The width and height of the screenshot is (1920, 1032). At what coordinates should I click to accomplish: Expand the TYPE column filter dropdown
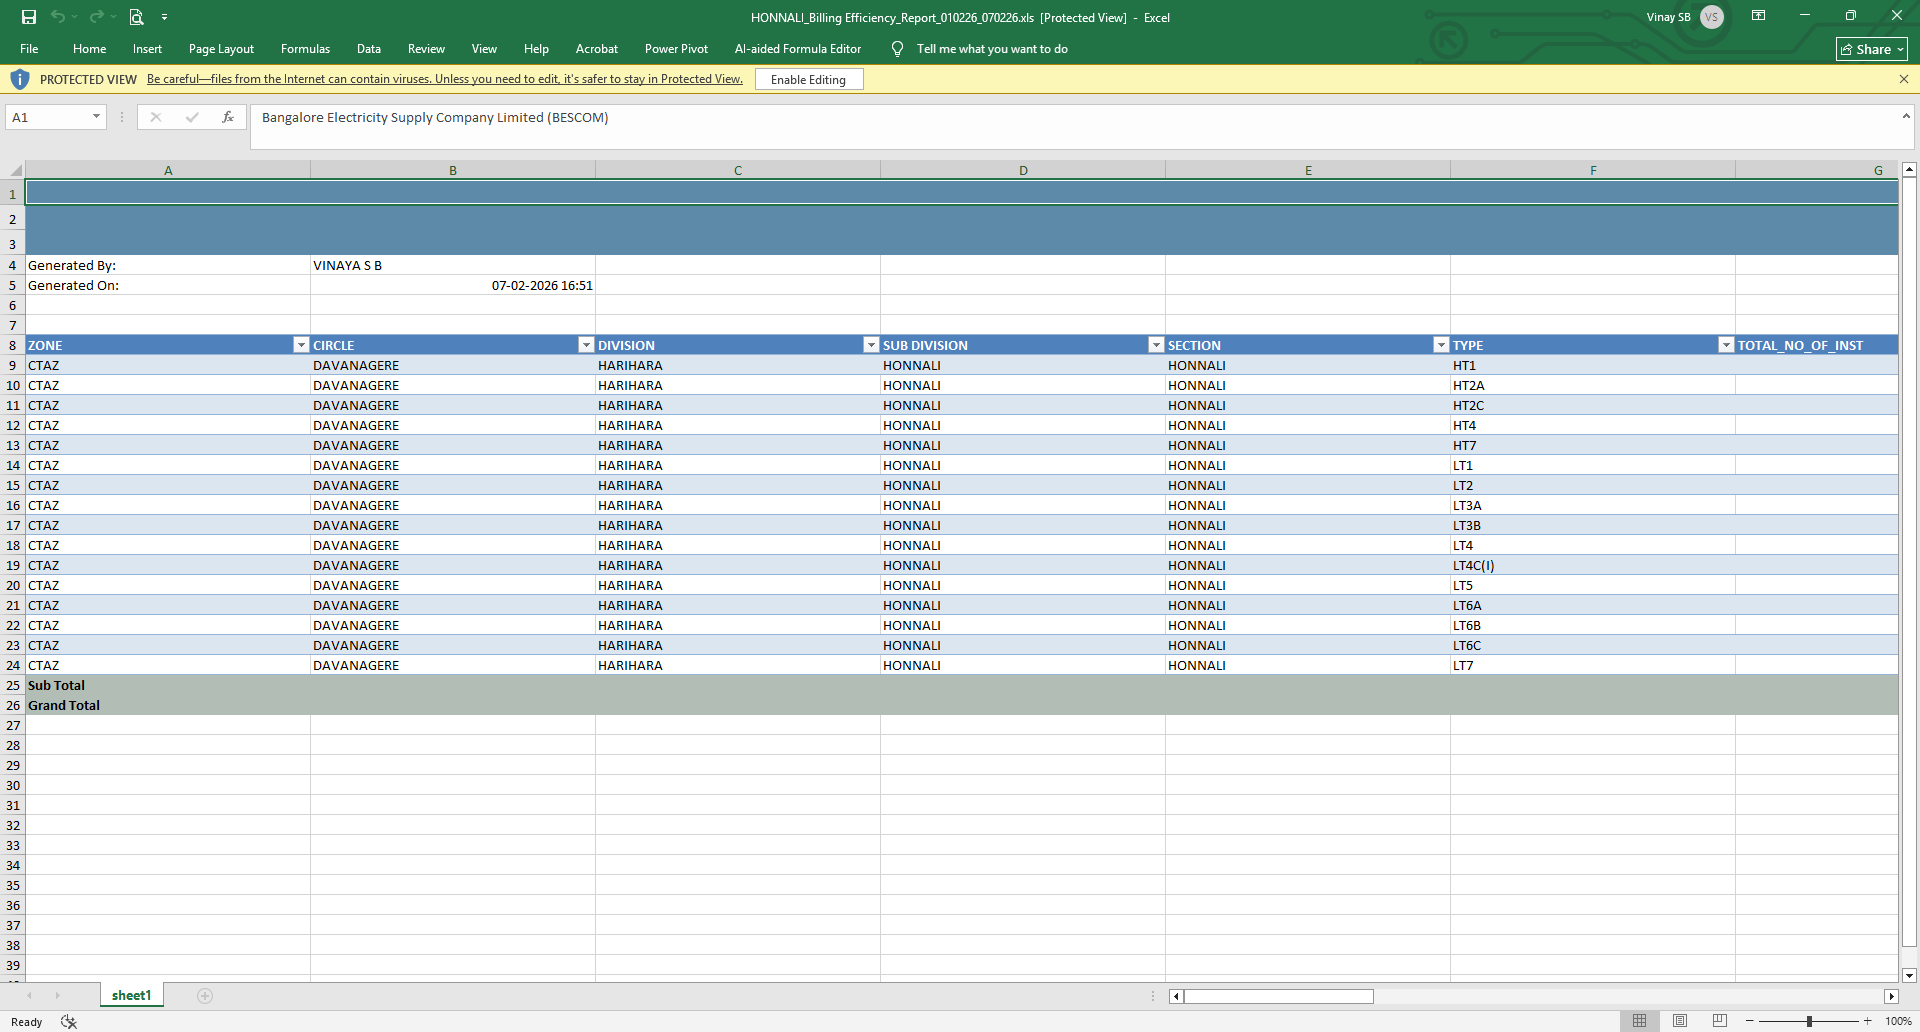coord(1725,345)
